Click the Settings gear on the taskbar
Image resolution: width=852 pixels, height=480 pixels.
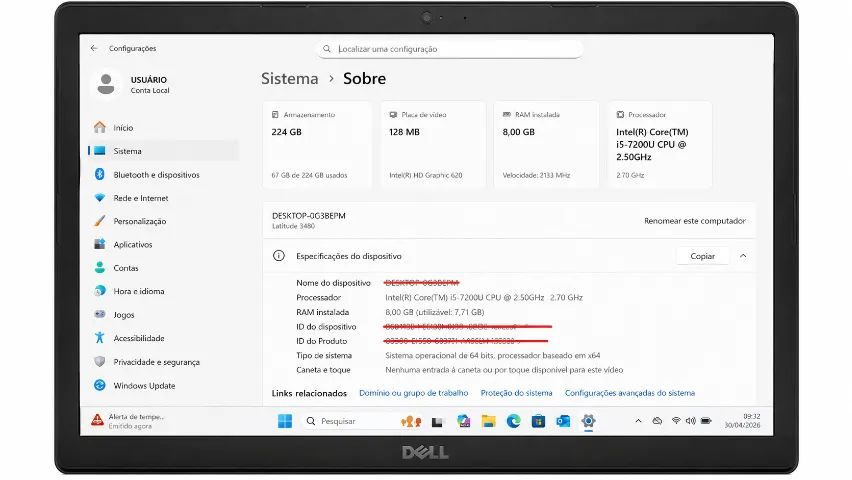tap(588, 421)
